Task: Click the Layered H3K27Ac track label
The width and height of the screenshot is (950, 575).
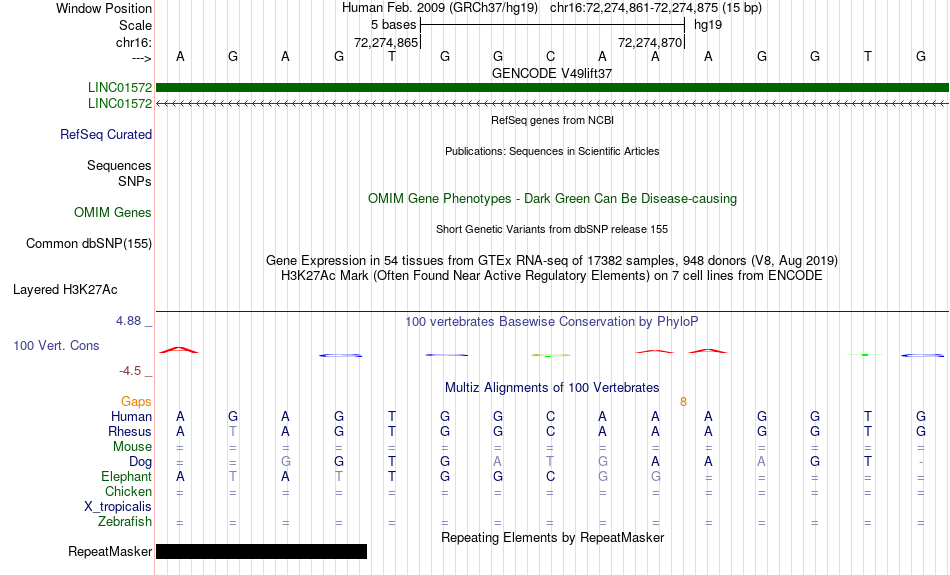Action: click(65, 290)
